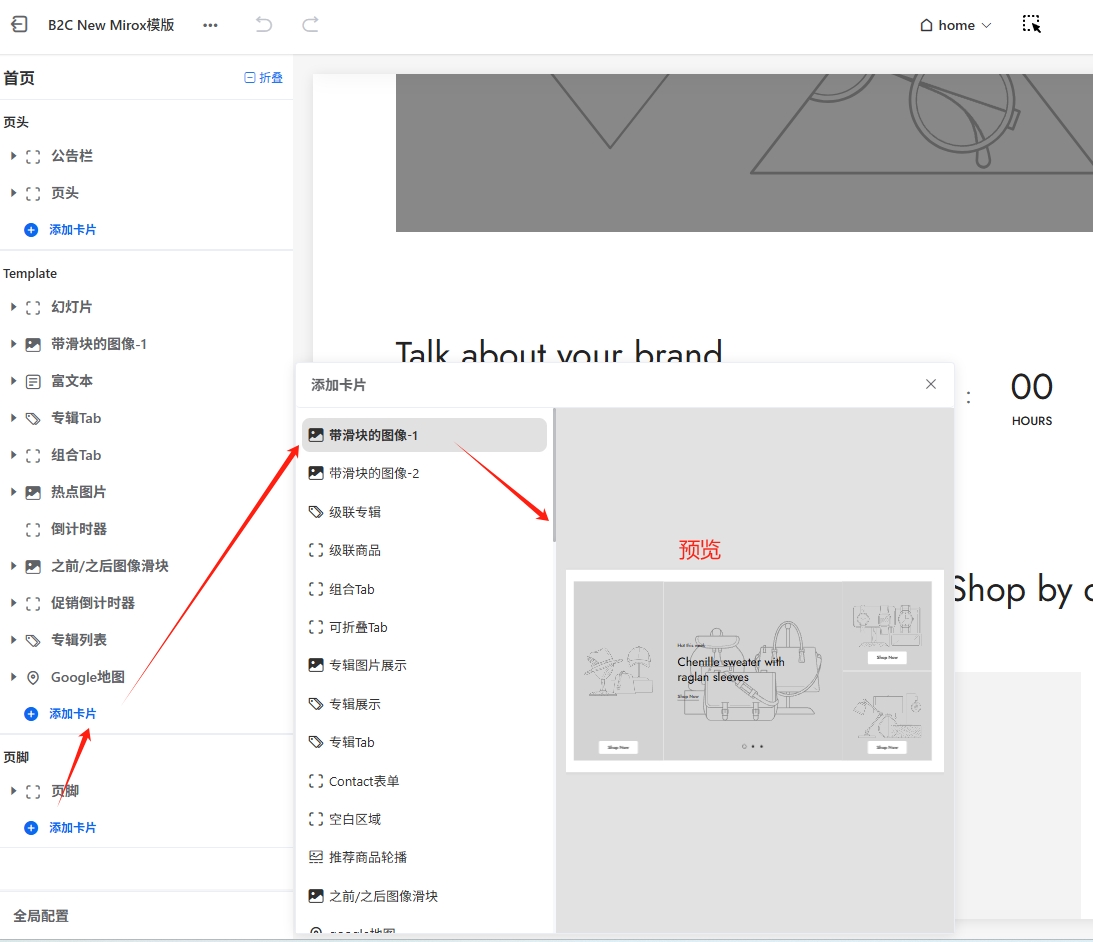Screen dimensions: 1093x942
Task: Expand the 公告栏 tree arrow
Action: (x=13, y=156)
